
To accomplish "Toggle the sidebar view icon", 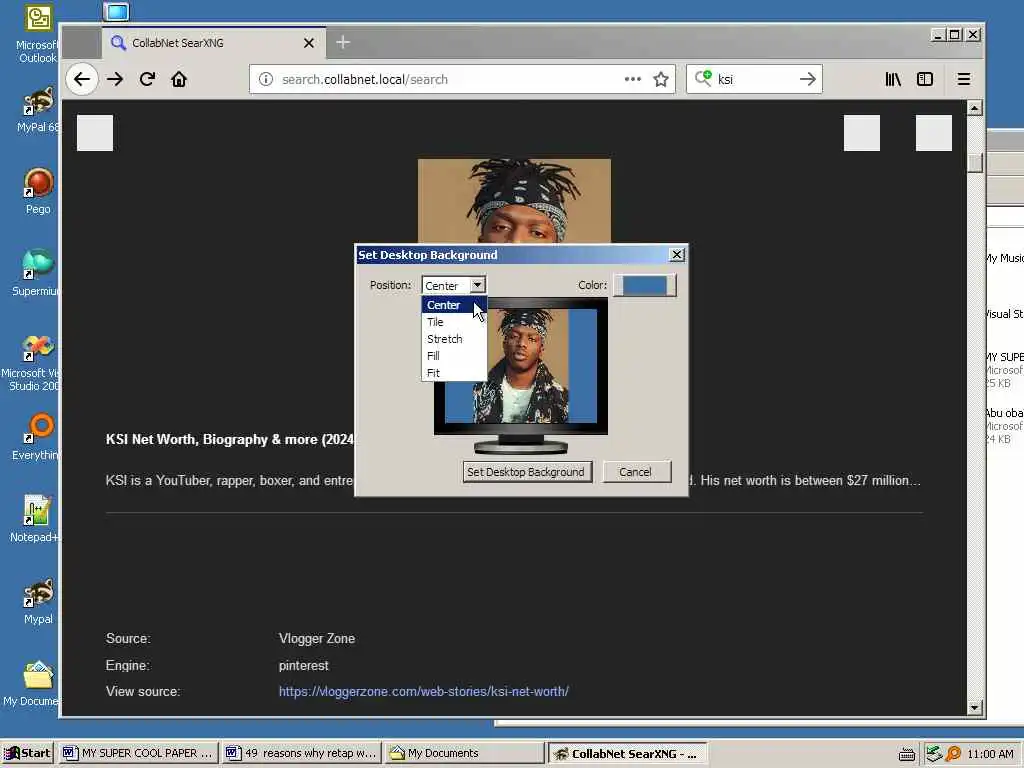I will pyautogui.click(x=925, y=79).
